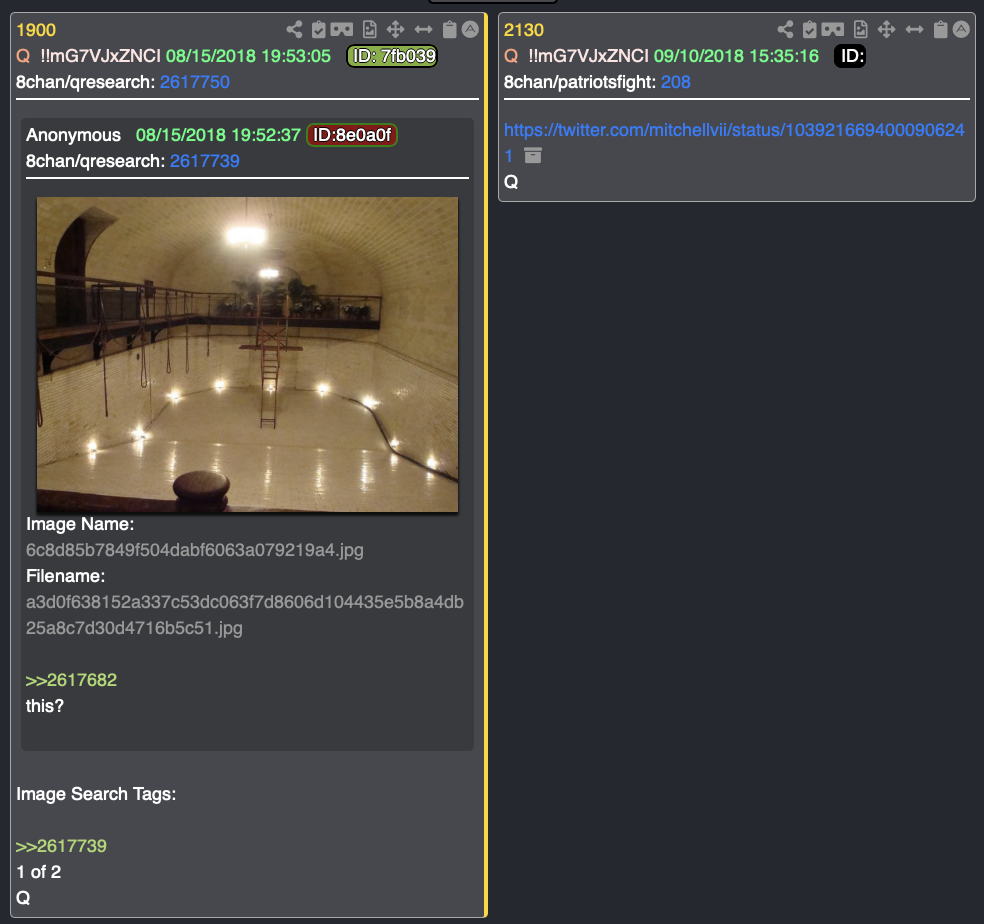Click the VR goggles icon on post 2130

coord(833,30)
